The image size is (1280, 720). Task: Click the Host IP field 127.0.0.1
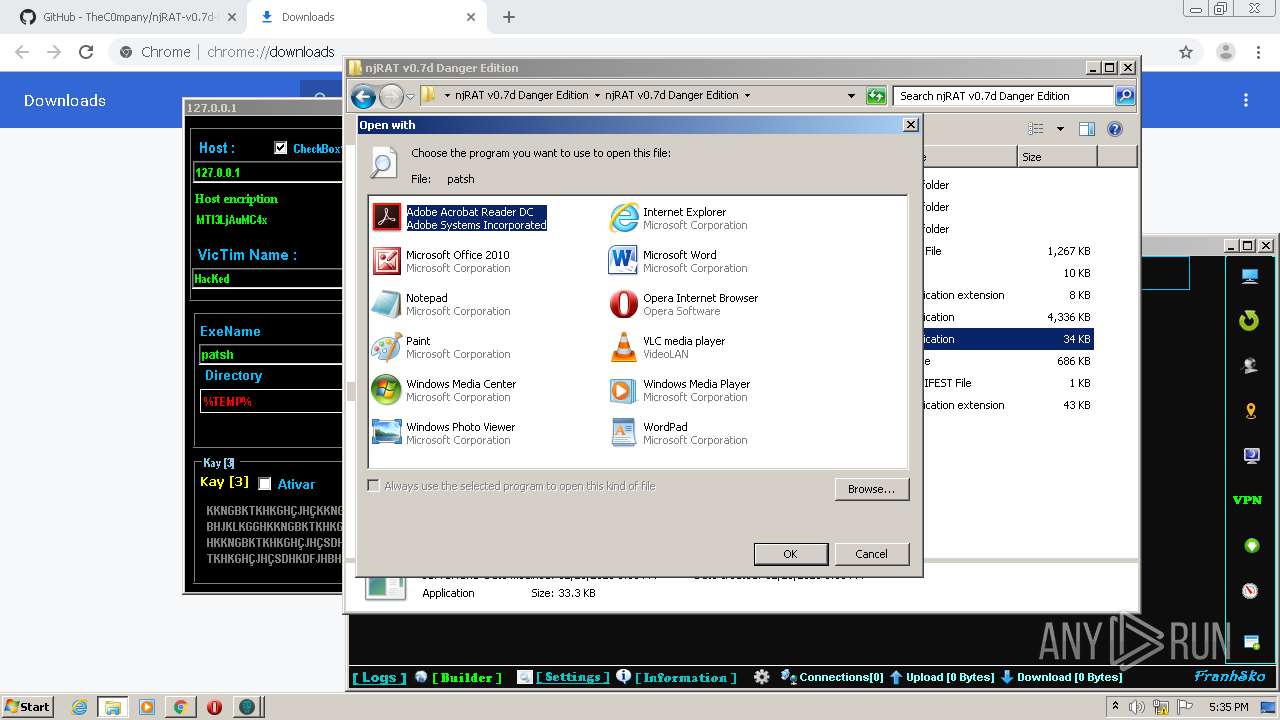coord(267,172)
